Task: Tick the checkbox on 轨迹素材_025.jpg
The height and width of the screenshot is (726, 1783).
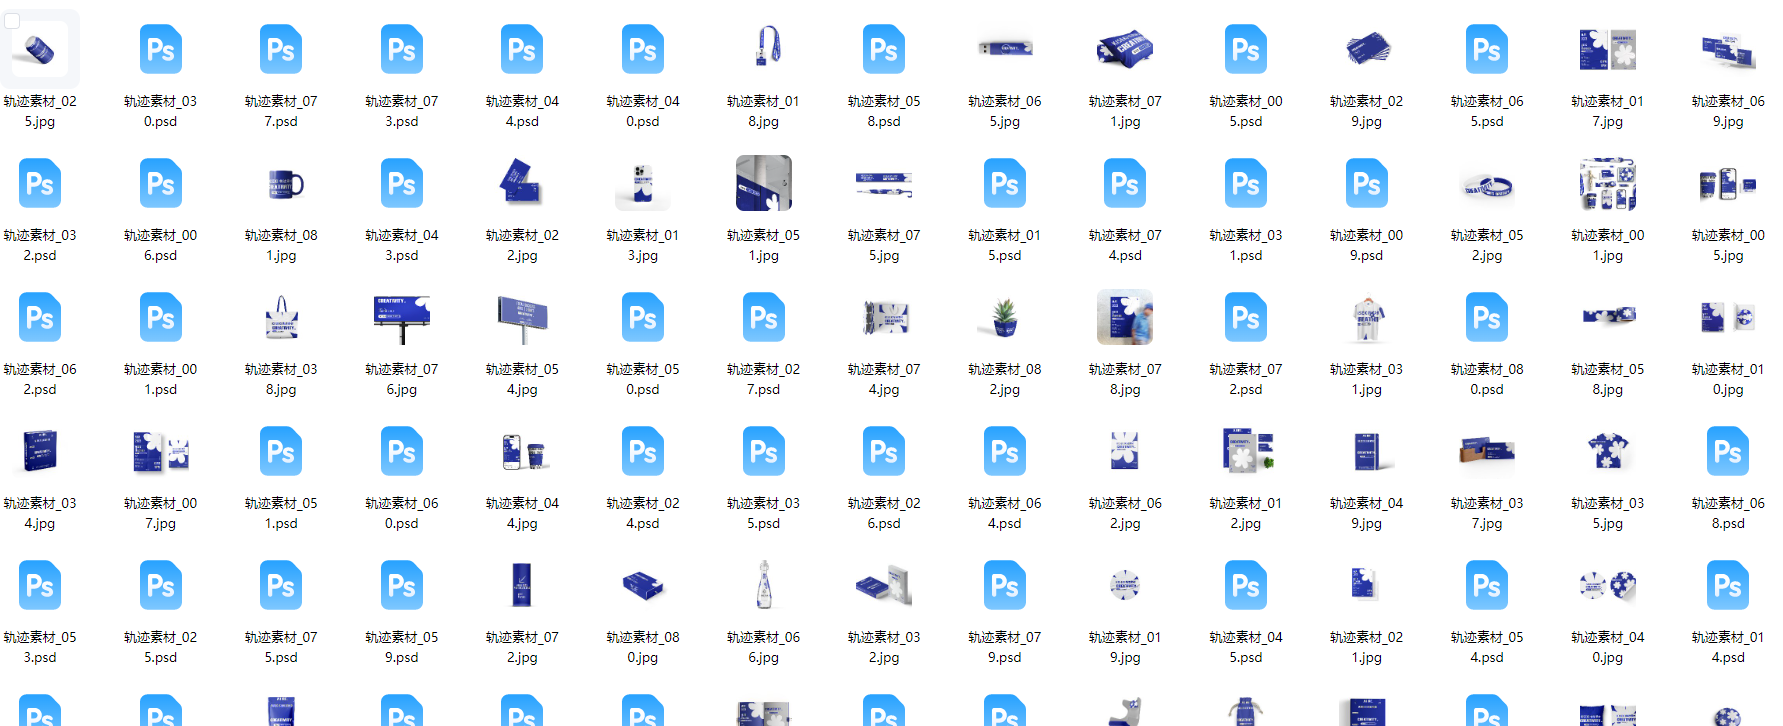Action: pyautogui.click(x=12, y=21)
